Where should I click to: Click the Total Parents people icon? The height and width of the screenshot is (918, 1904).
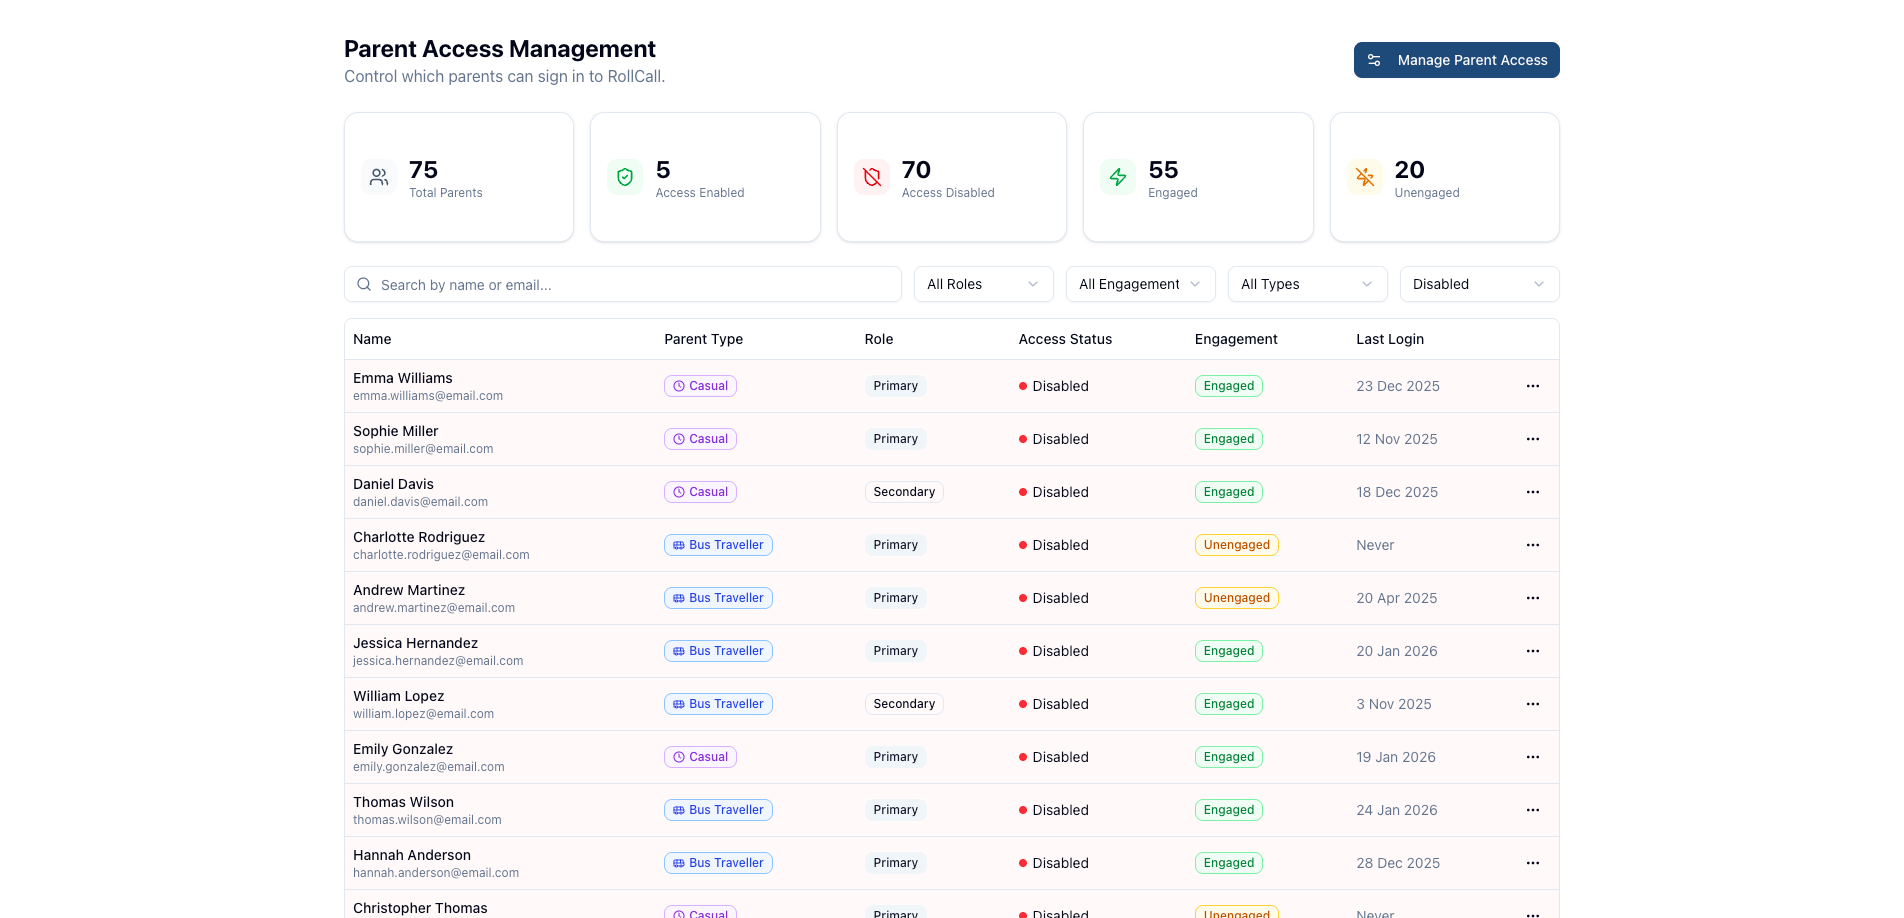click(379, 177)
